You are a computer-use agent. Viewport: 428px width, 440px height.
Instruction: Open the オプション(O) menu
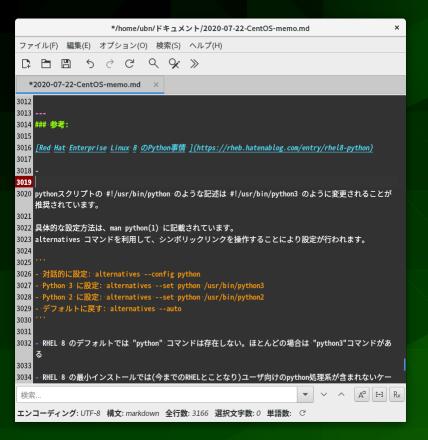click(123, 45)
